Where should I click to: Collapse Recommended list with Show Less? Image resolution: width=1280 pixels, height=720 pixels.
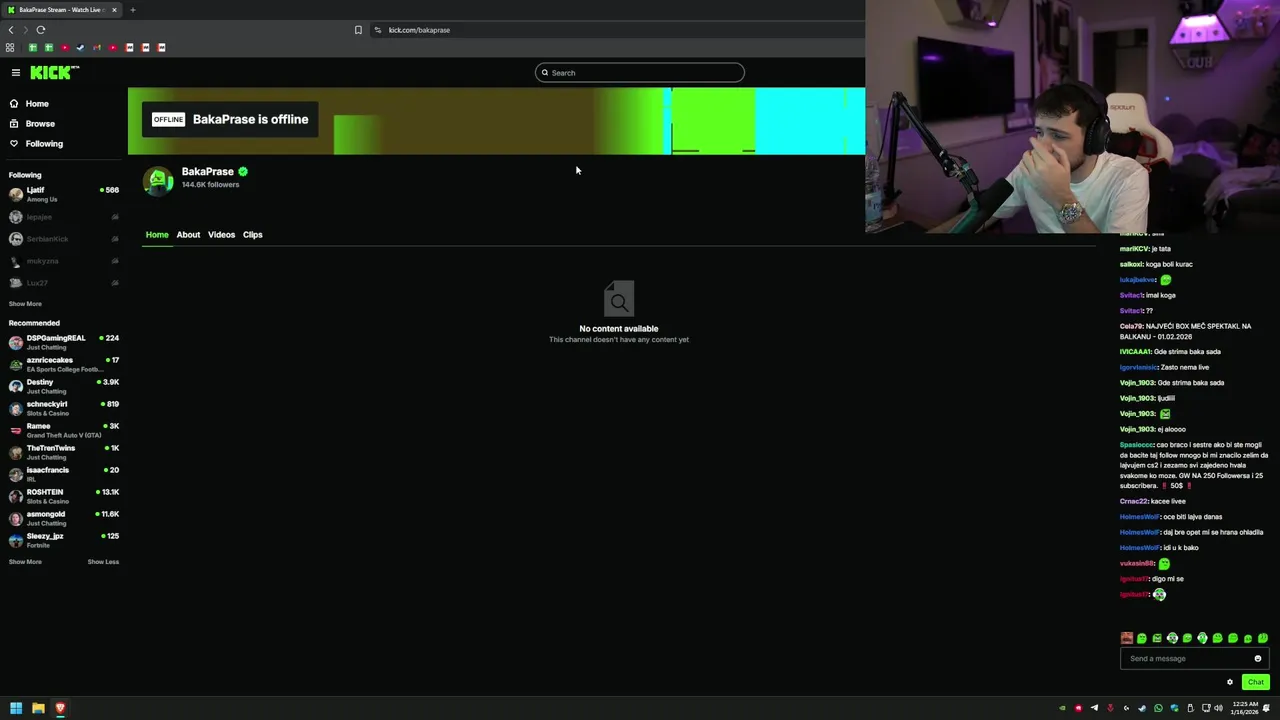pyautogui.click(x=103, y=562)
